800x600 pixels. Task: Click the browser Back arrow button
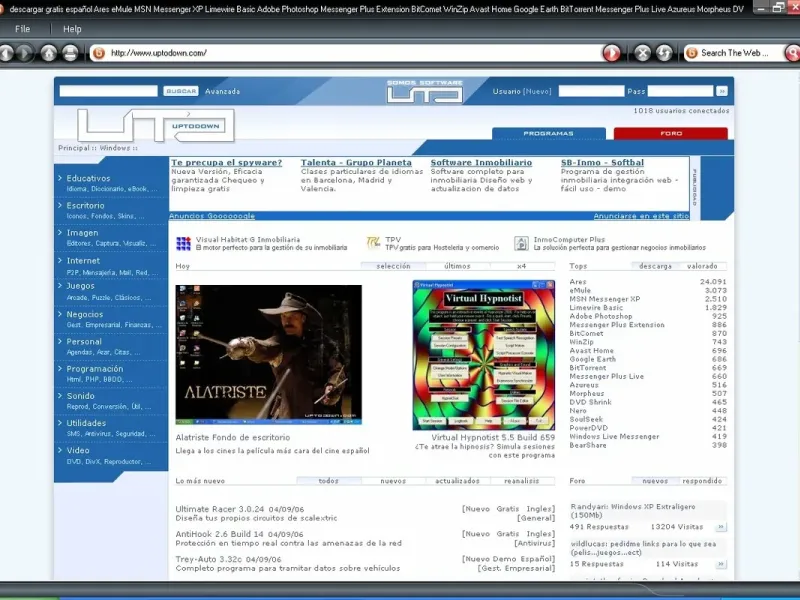5,53
